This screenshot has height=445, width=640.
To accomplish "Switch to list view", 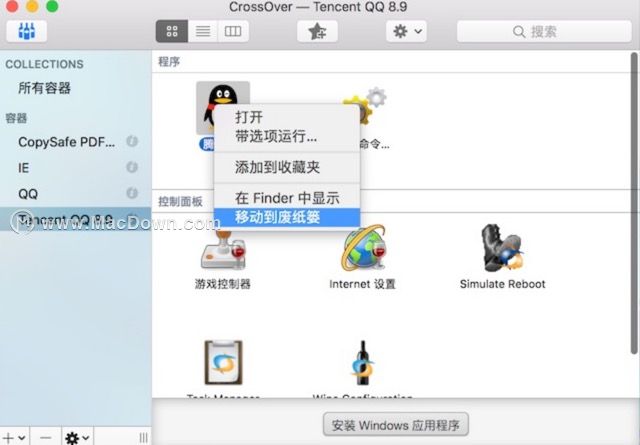I will click(203, 31).
